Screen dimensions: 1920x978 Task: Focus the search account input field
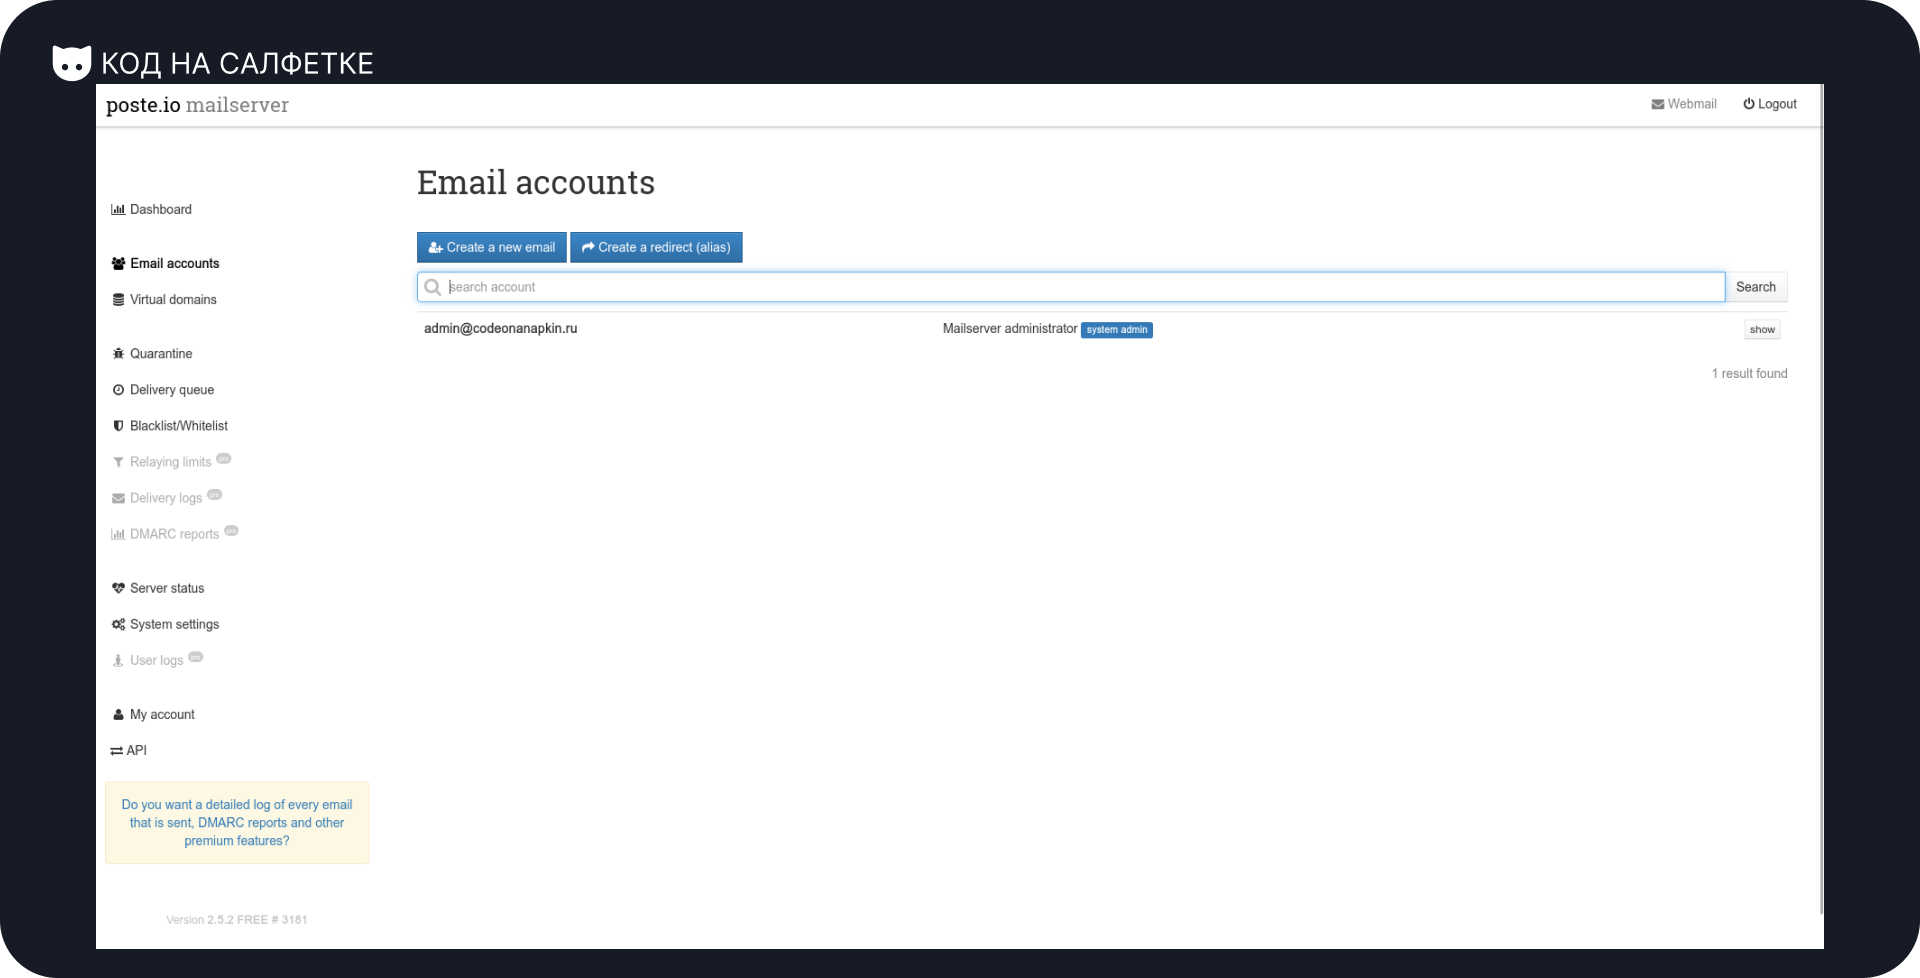pyautogui.click(x=1071, y=287)
